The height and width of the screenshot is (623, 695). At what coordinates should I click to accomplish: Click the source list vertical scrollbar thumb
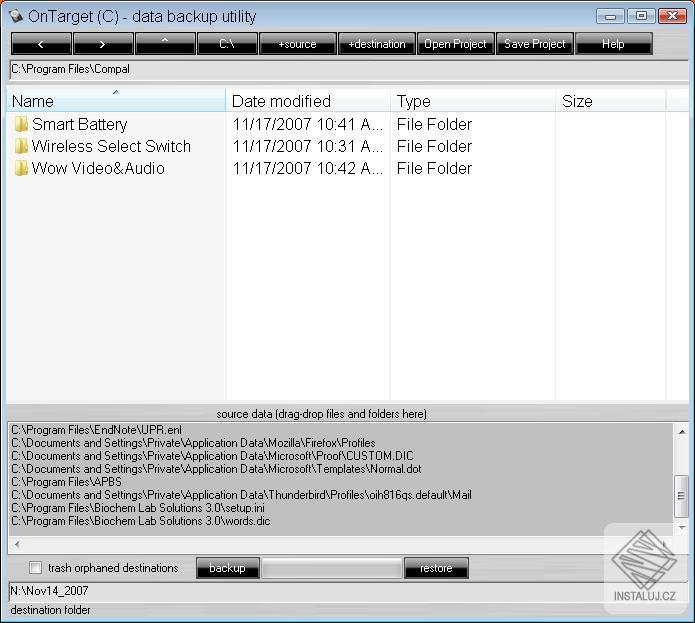[681, 496]
